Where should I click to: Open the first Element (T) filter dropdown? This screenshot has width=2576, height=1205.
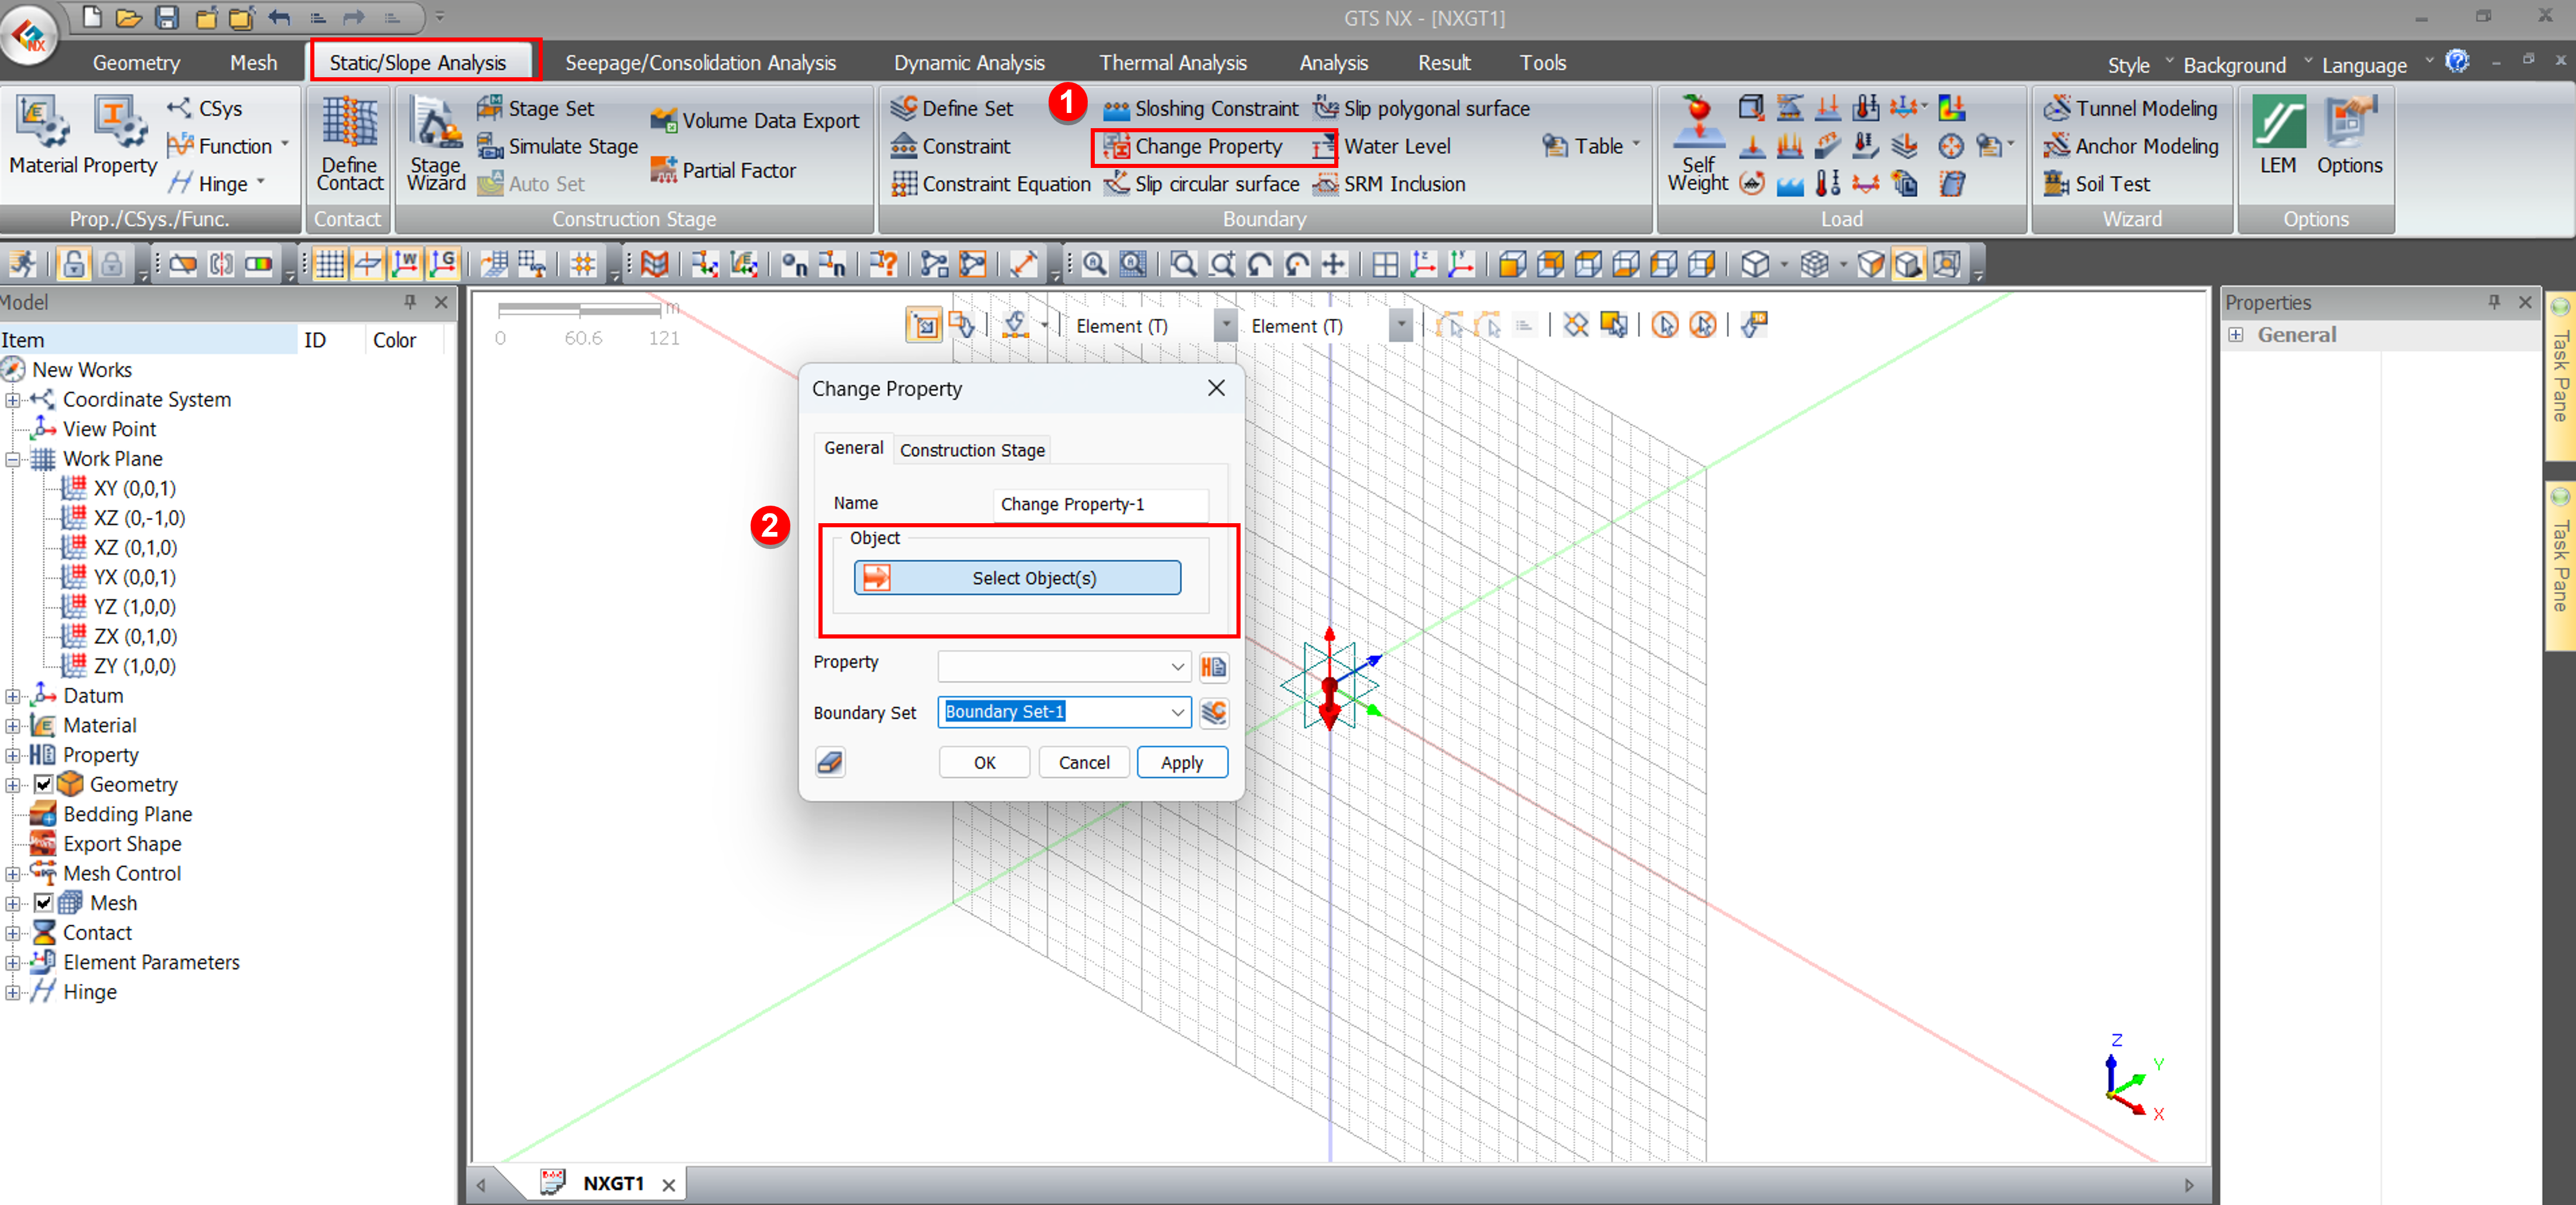point(1225,326)
